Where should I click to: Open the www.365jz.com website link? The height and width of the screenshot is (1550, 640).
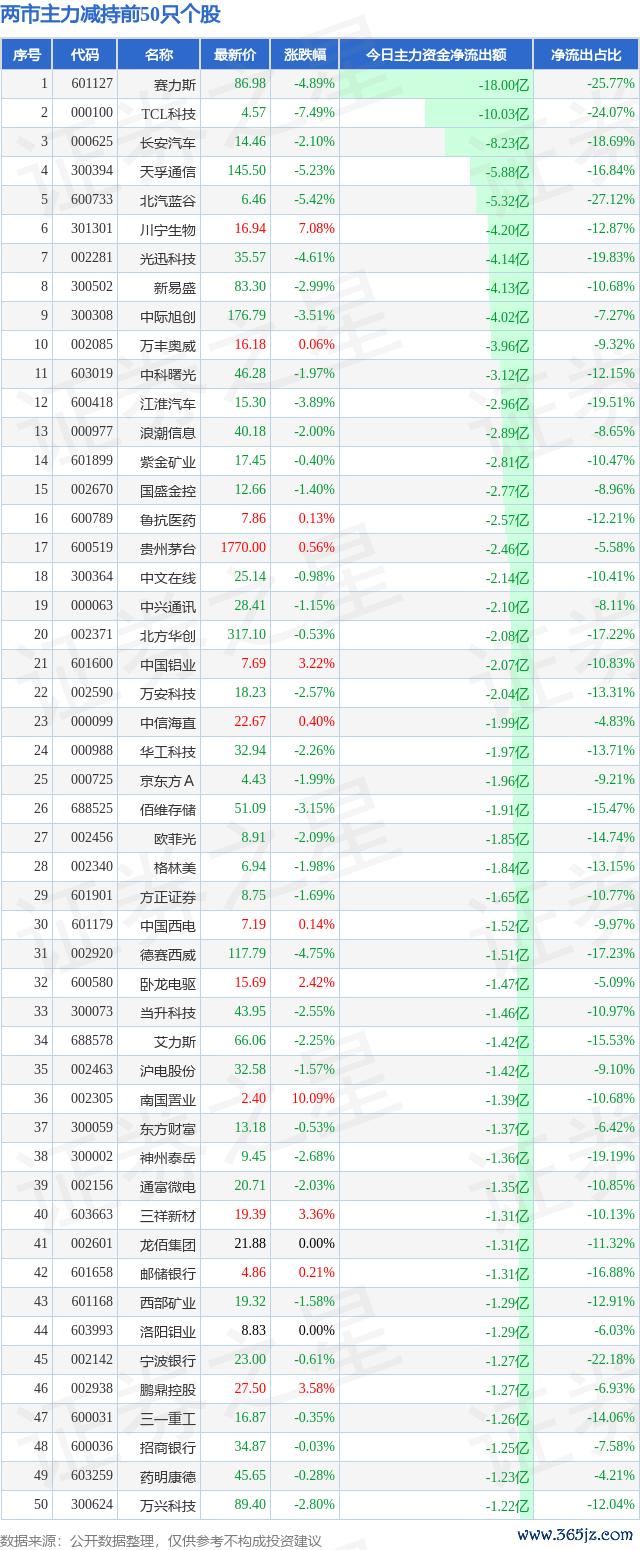575,1535
